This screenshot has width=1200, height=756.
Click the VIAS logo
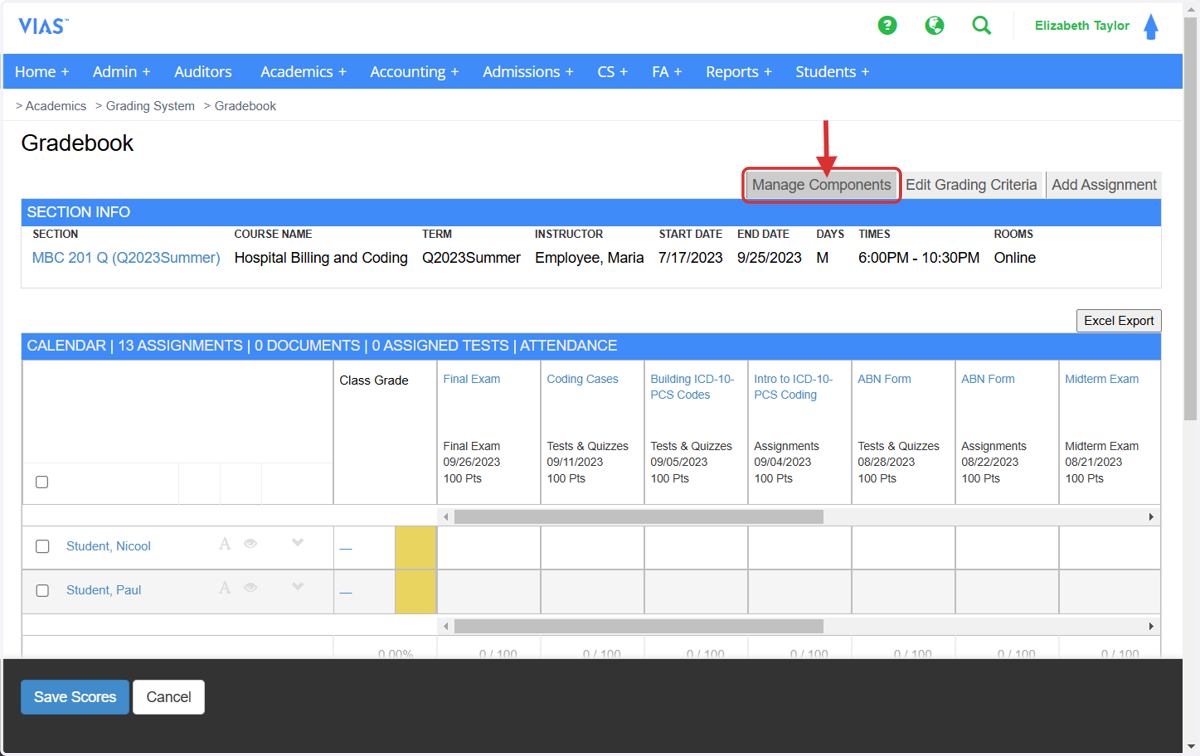click(x=44, y=26)
